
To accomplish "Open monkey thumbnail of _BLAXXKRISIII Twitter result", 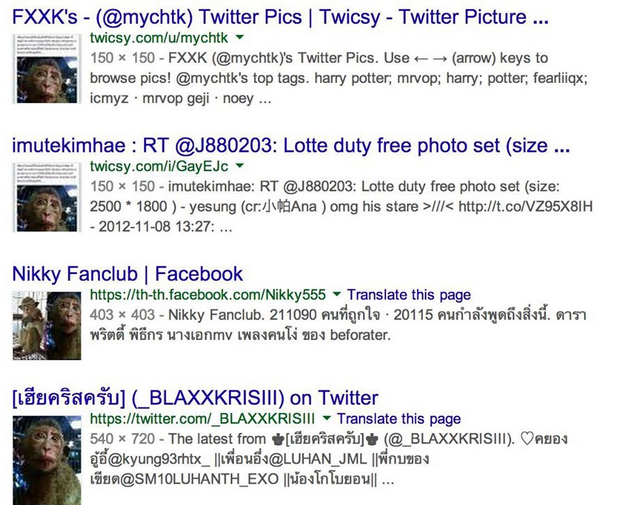I will 47,460.
